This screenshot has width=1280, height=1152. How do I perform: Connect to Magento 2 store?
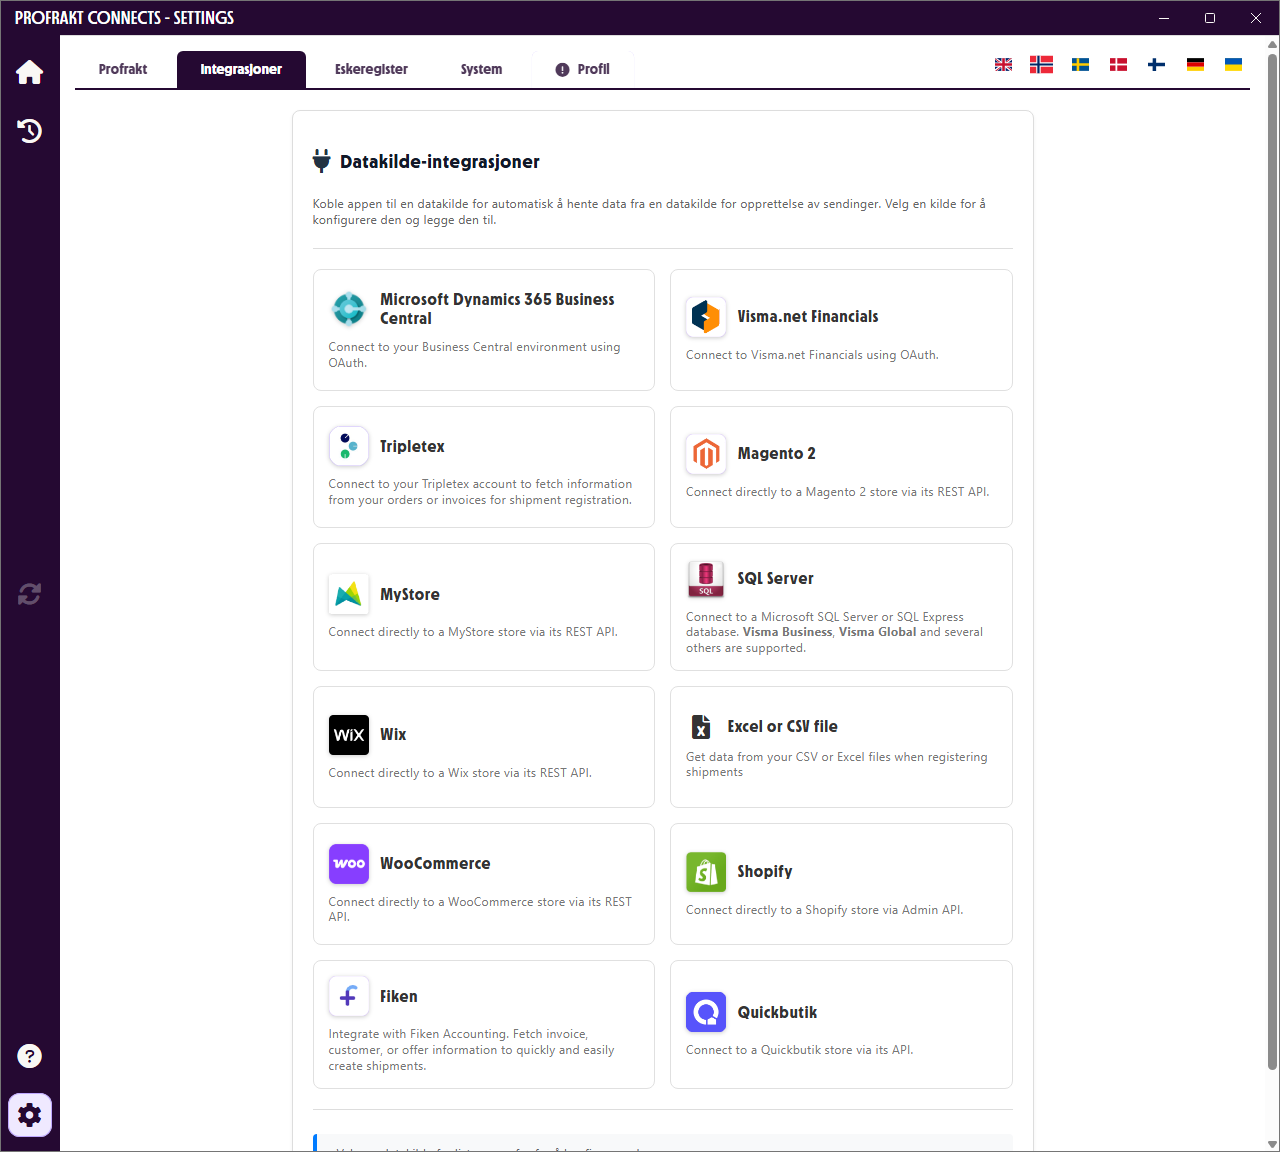click(x=841, y=467)
